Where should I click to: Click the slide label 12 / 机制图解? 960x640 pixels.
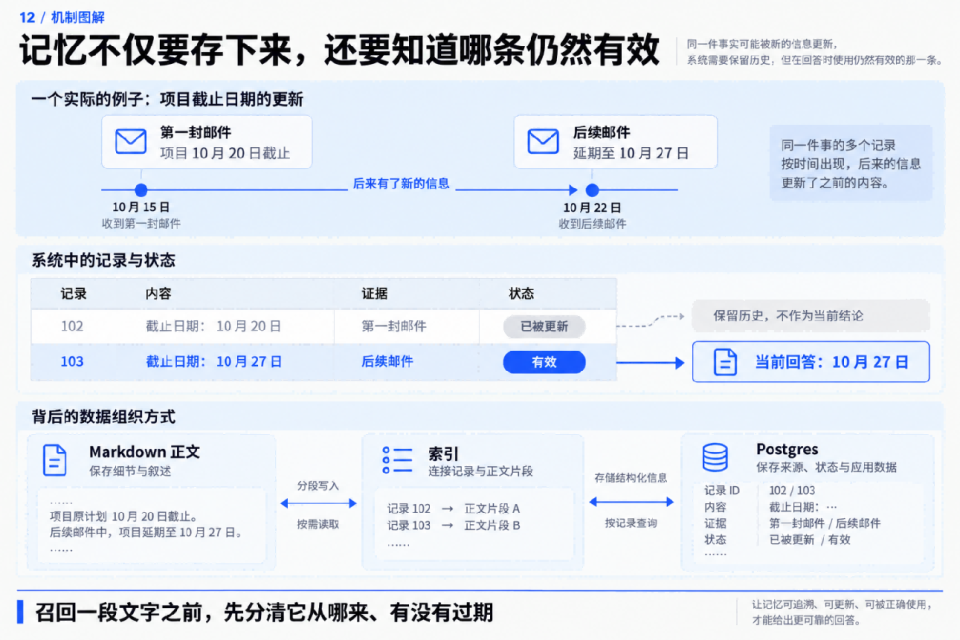coord(62,17)
